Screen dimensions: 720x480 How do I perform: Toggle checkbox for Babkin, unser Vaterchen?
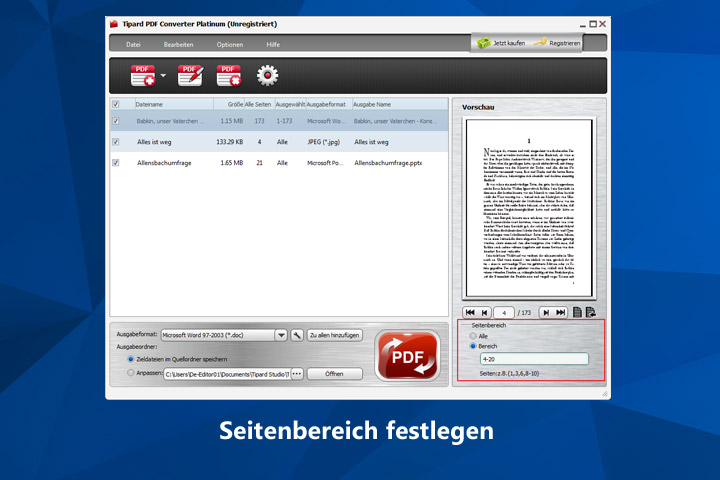click(116, 121)
